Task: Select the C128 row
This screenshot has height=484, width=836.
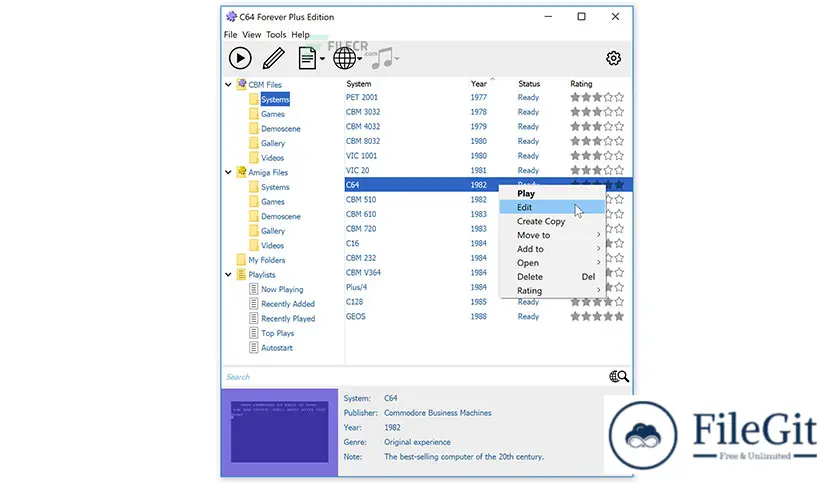Action: [488, 302]
